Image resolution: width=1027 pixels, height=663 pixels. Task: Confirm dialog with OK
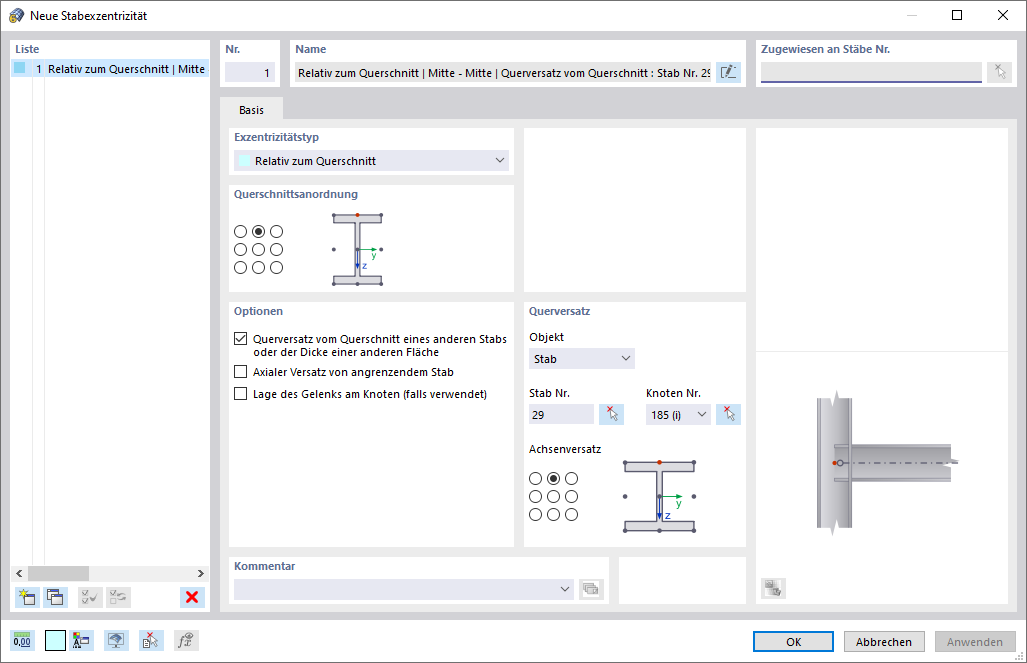[793, 641]
